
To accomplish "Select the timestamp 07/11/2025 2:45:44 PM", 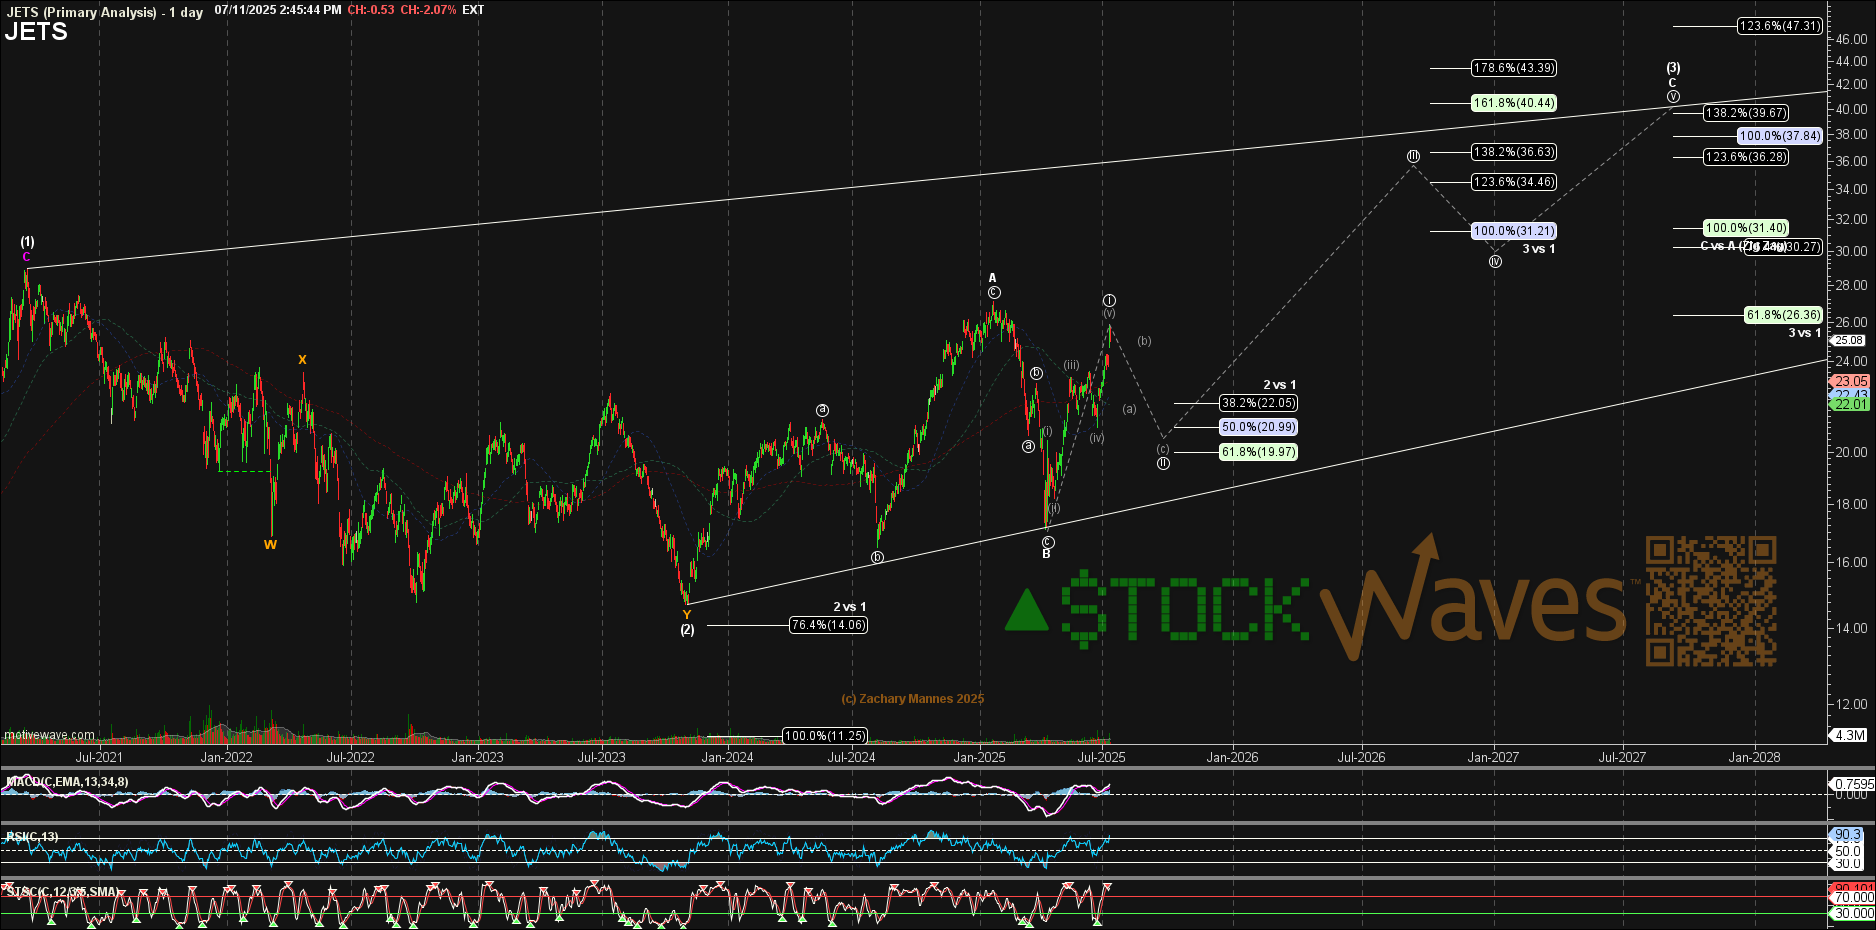I will (278, 10).
